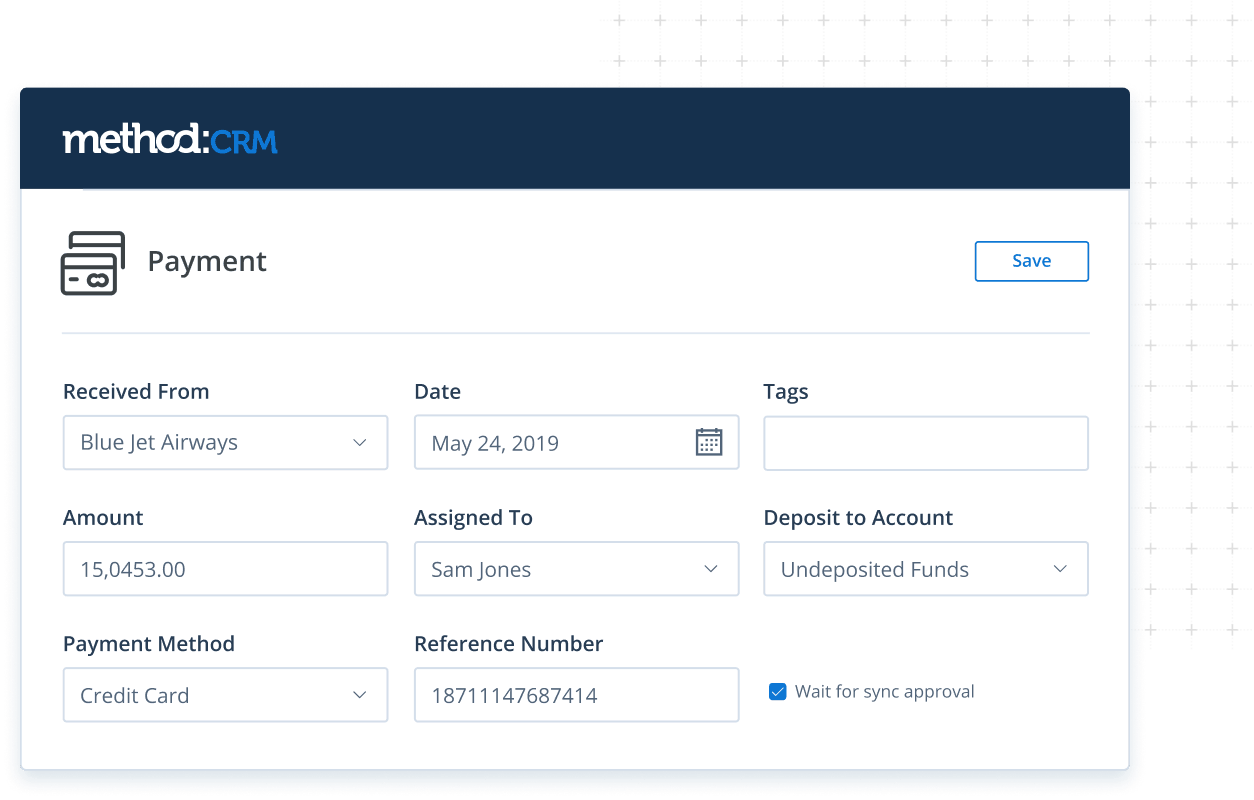Click the Reference Number input field
1254x800 pixels.
[576, 695]
